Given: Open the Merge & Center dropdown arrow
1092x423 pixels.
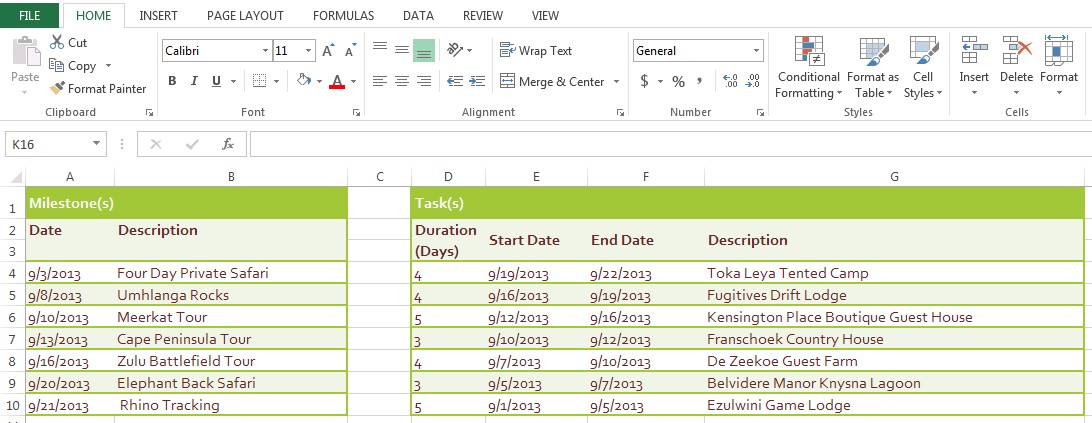Looking at the screenshot, I should [617, 81].
